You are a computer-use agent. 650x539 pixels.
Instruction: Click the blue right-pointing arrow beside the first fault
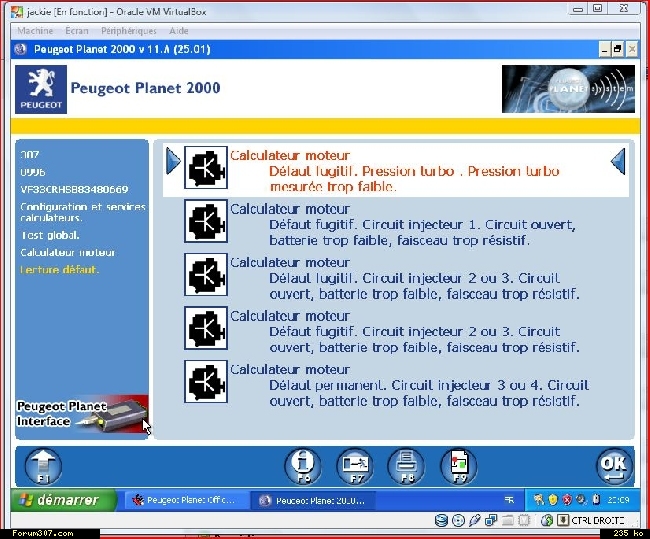pos(173,161)
